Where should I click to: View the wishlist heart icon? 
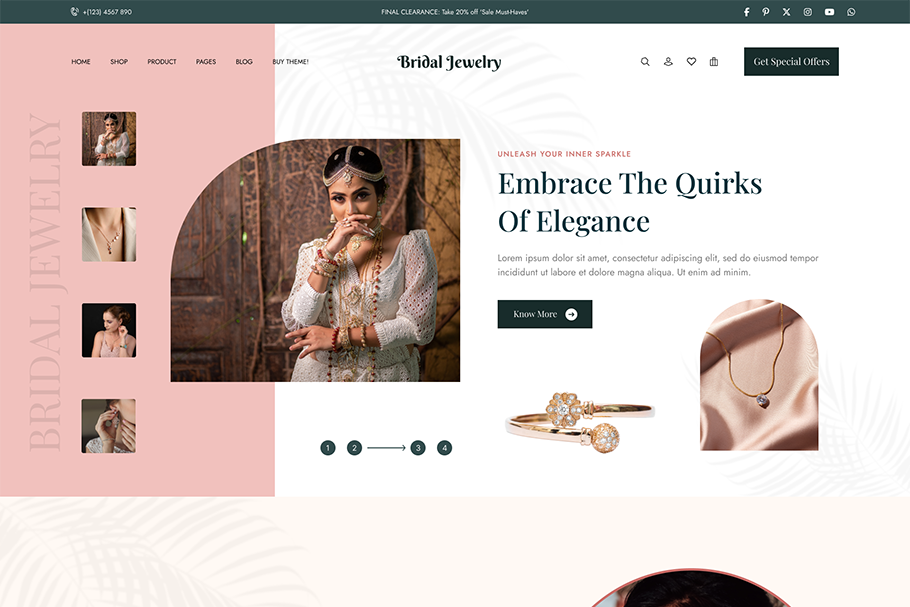[691, 62]
